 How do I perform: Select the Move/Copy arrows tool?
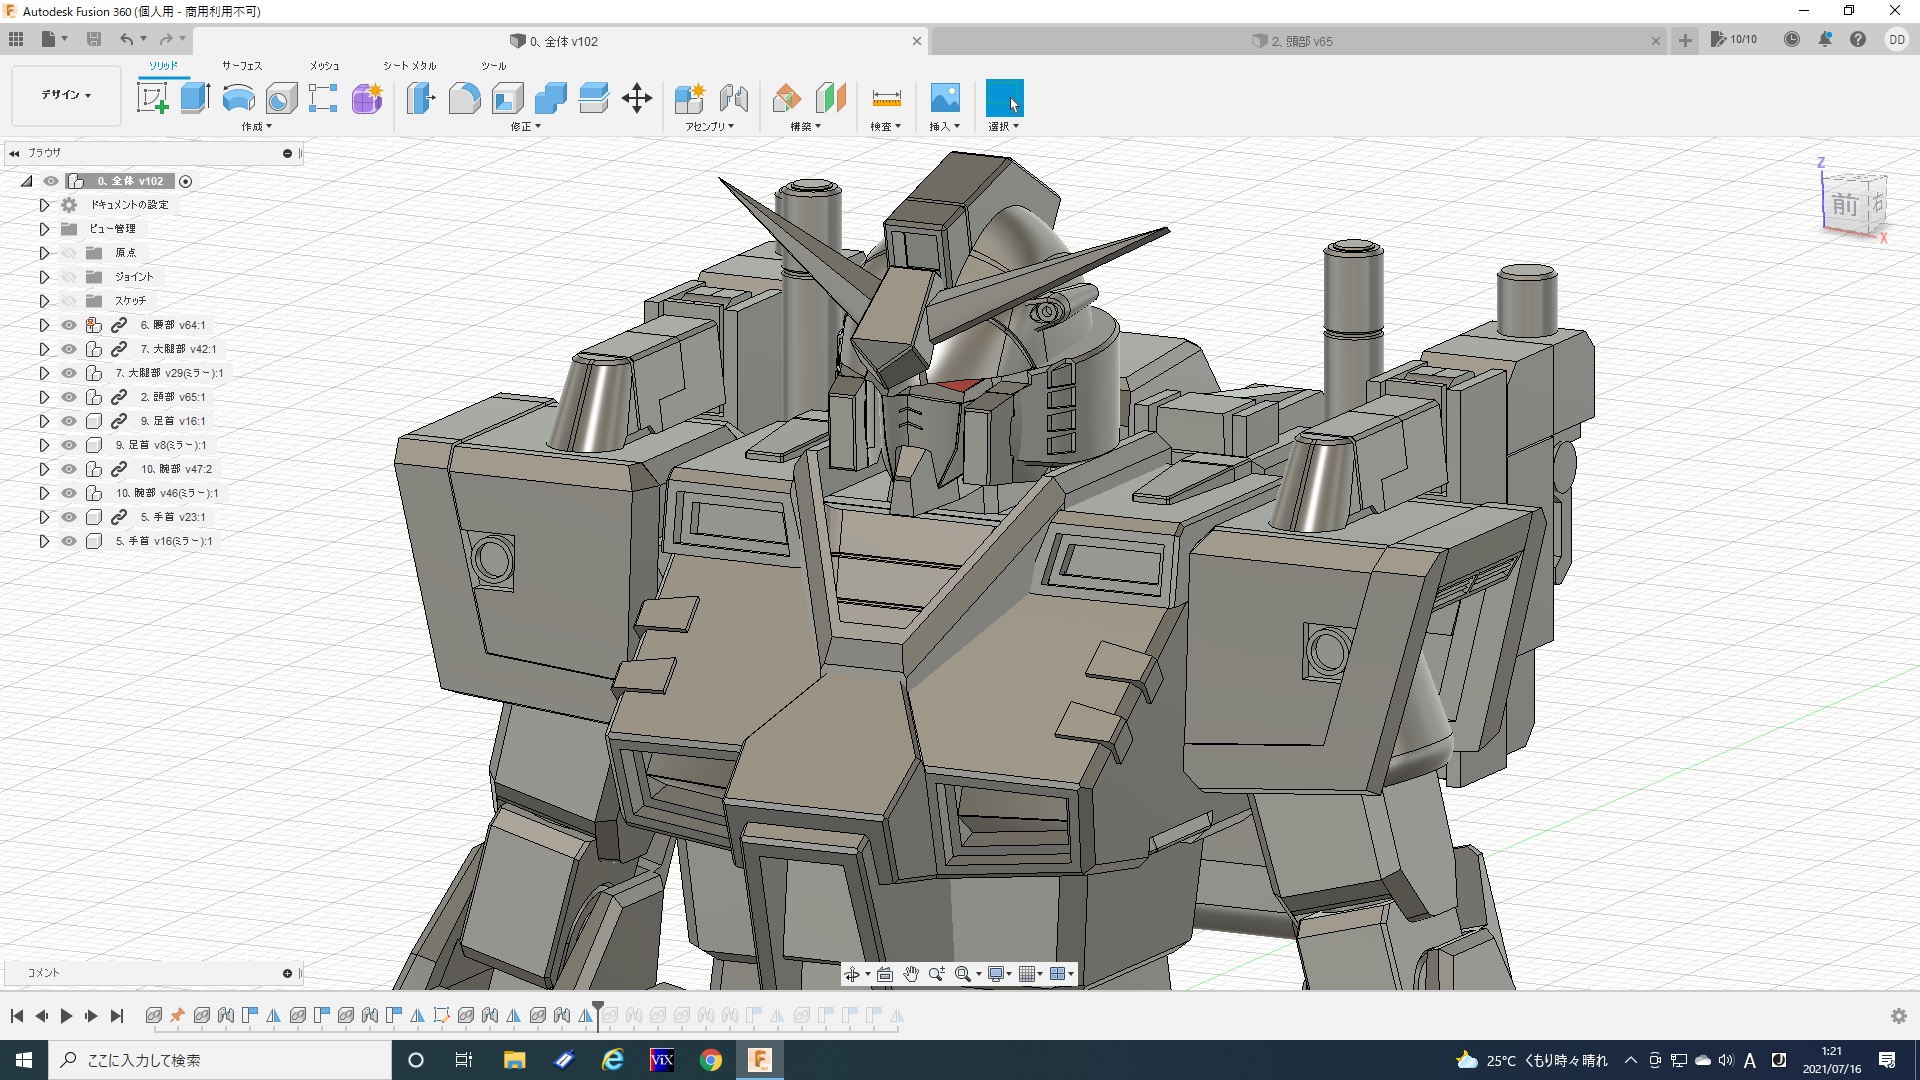pos(636,98)
